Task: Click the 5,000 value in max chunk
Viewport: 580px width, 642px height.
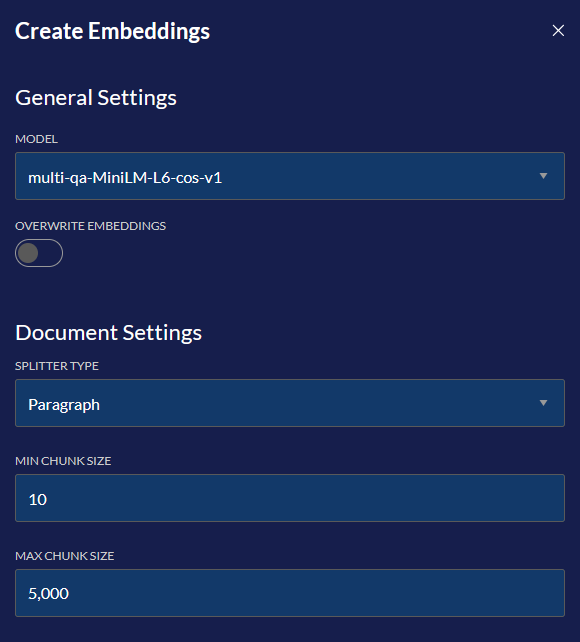Action: point(48,594)
